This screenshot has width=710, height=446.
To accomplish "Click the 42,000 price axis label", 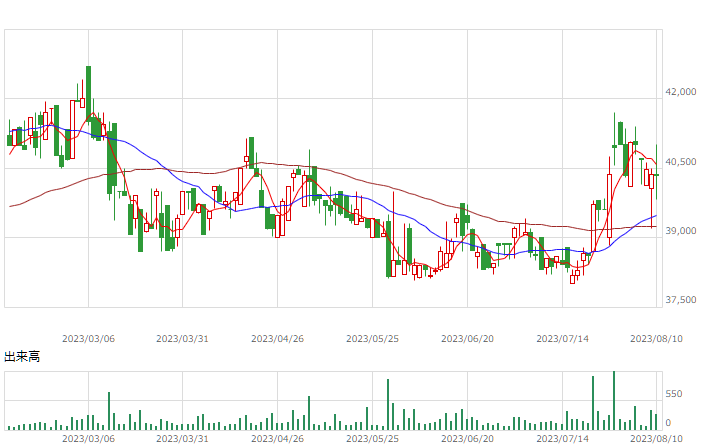I will (x=681, y=92).
